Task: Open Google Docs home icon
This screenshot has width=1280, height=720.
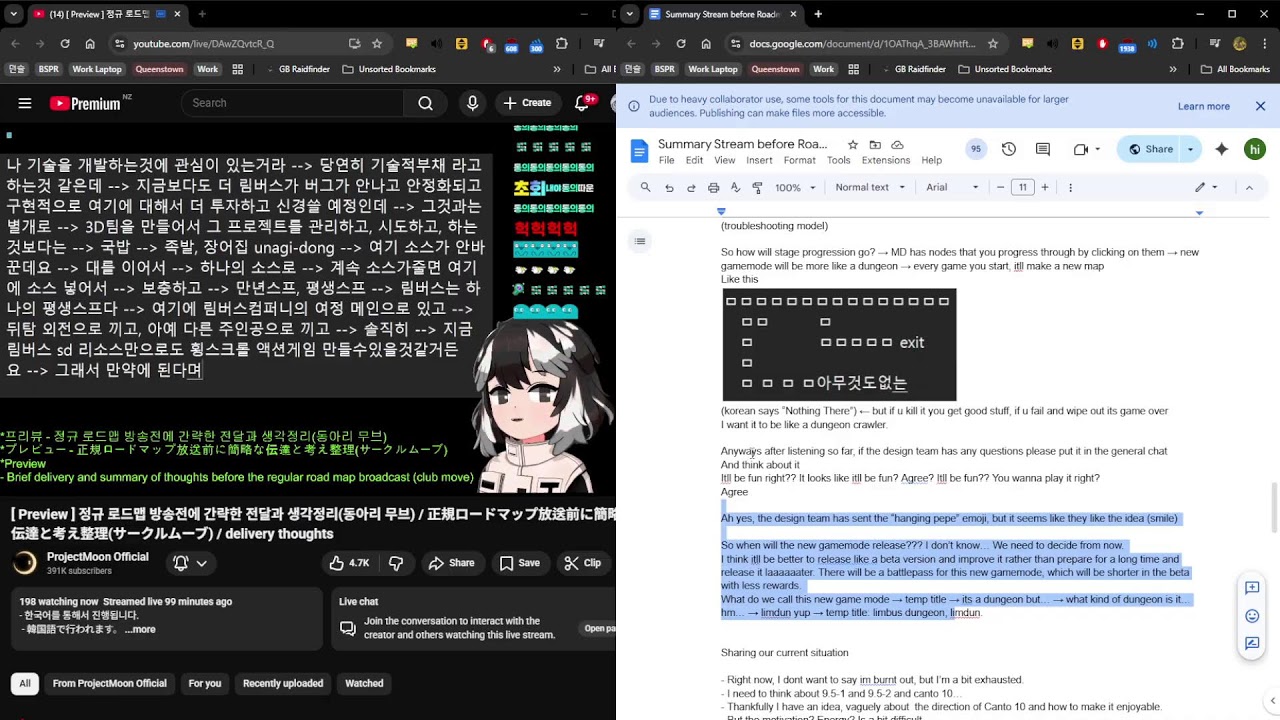Action: coord(640,151)
